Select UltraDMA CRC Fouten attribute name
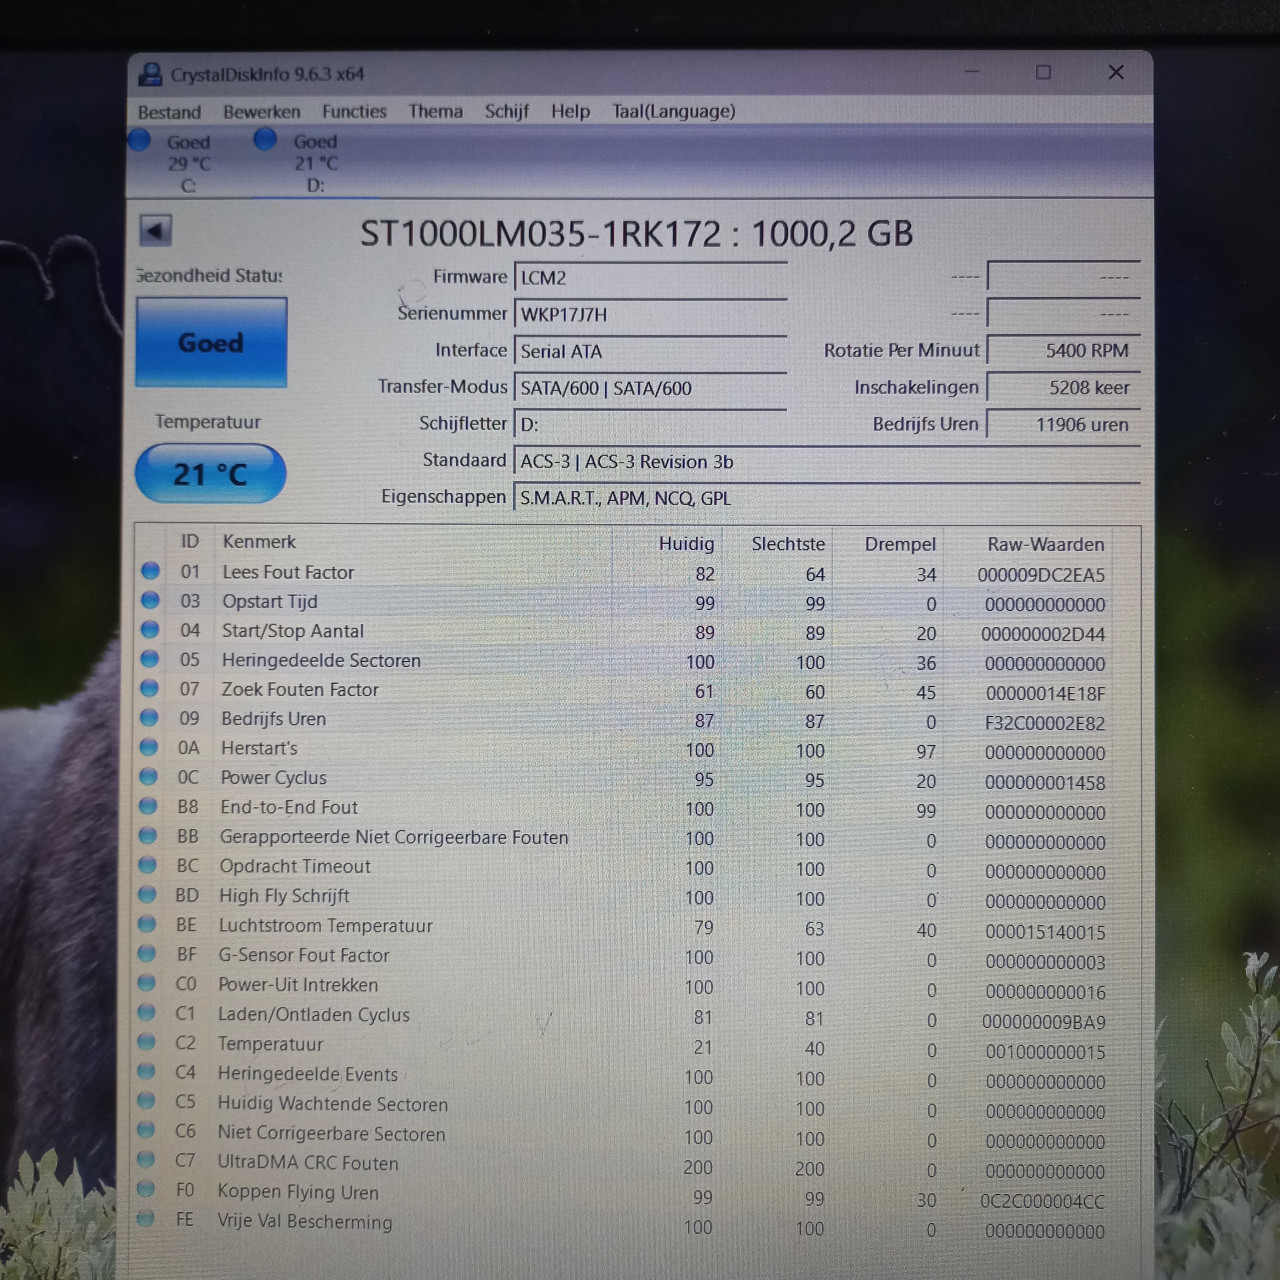 [308, 1163]
